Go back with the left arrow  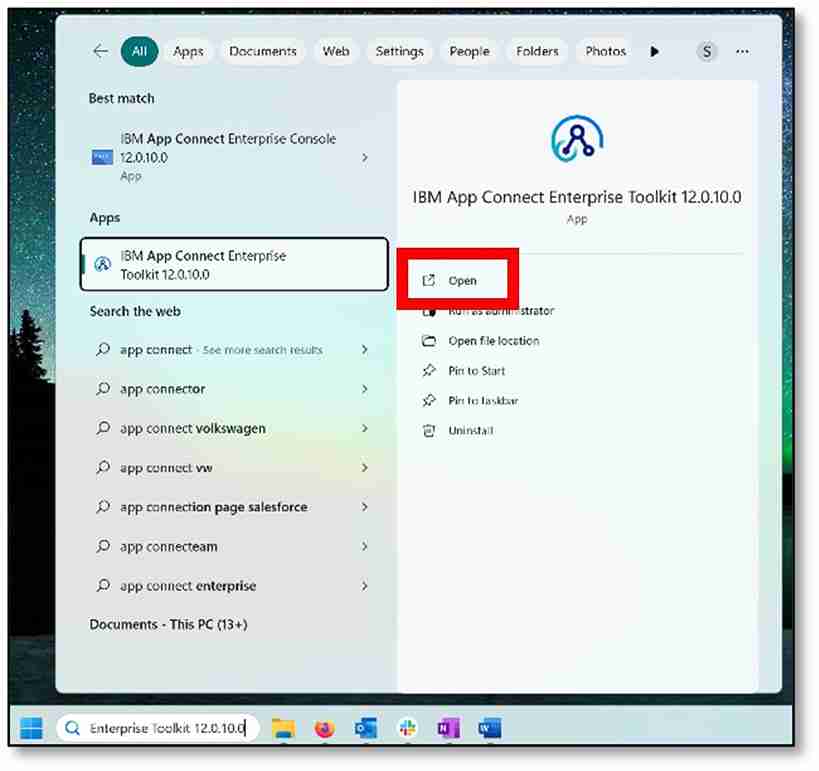coord(100,51)
